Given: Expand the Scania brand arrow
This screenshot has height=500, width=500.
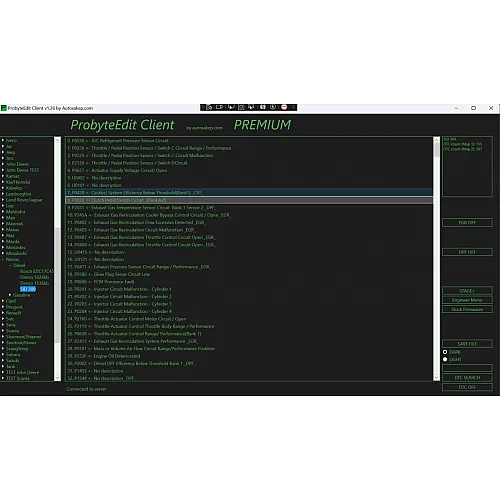Looking at the screenshot, I should [x=3, y=331].
